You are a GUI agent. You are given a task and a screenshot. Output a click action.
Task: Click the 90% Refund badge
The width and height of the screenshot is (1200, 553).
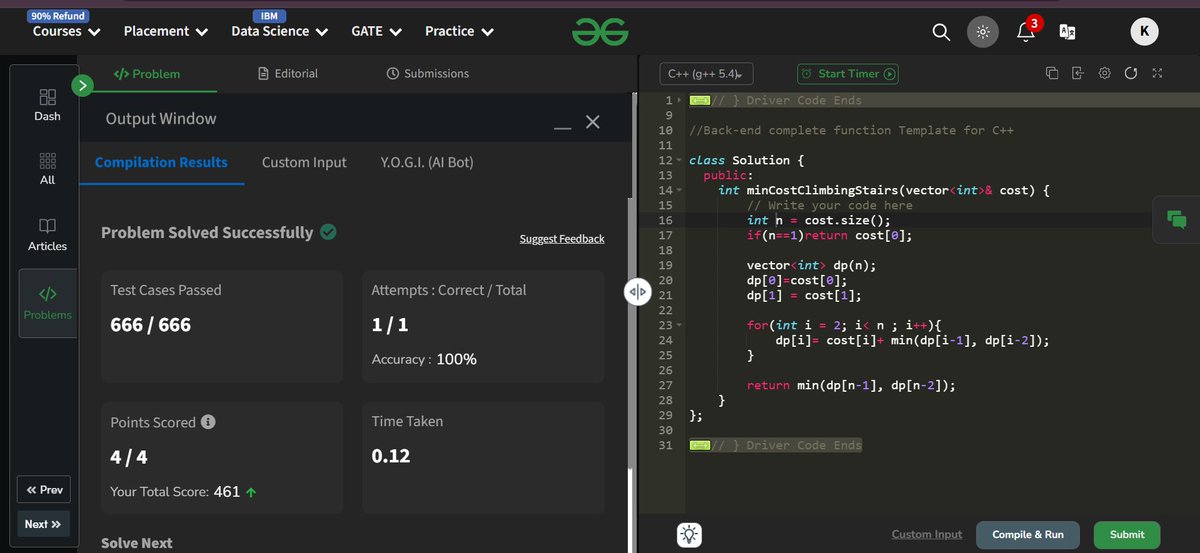tap(58, 16)
